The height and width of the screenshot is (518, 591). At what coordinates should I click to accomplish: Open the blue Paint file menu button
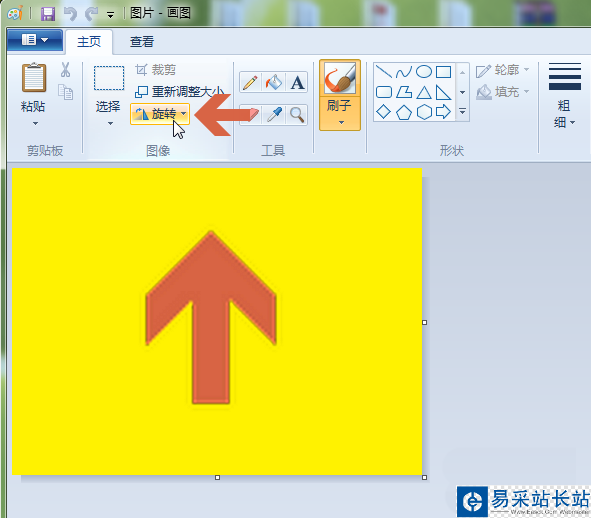pos(35,40)
